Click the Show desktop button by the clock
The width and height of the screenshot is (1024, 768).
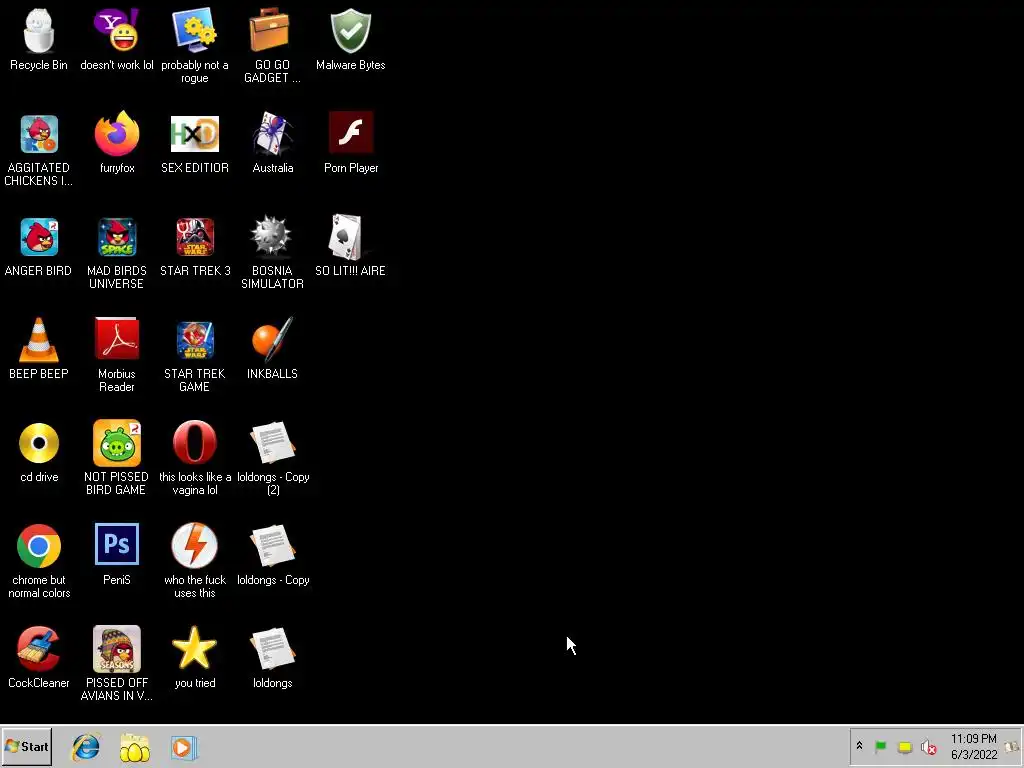pos(1014,746)
